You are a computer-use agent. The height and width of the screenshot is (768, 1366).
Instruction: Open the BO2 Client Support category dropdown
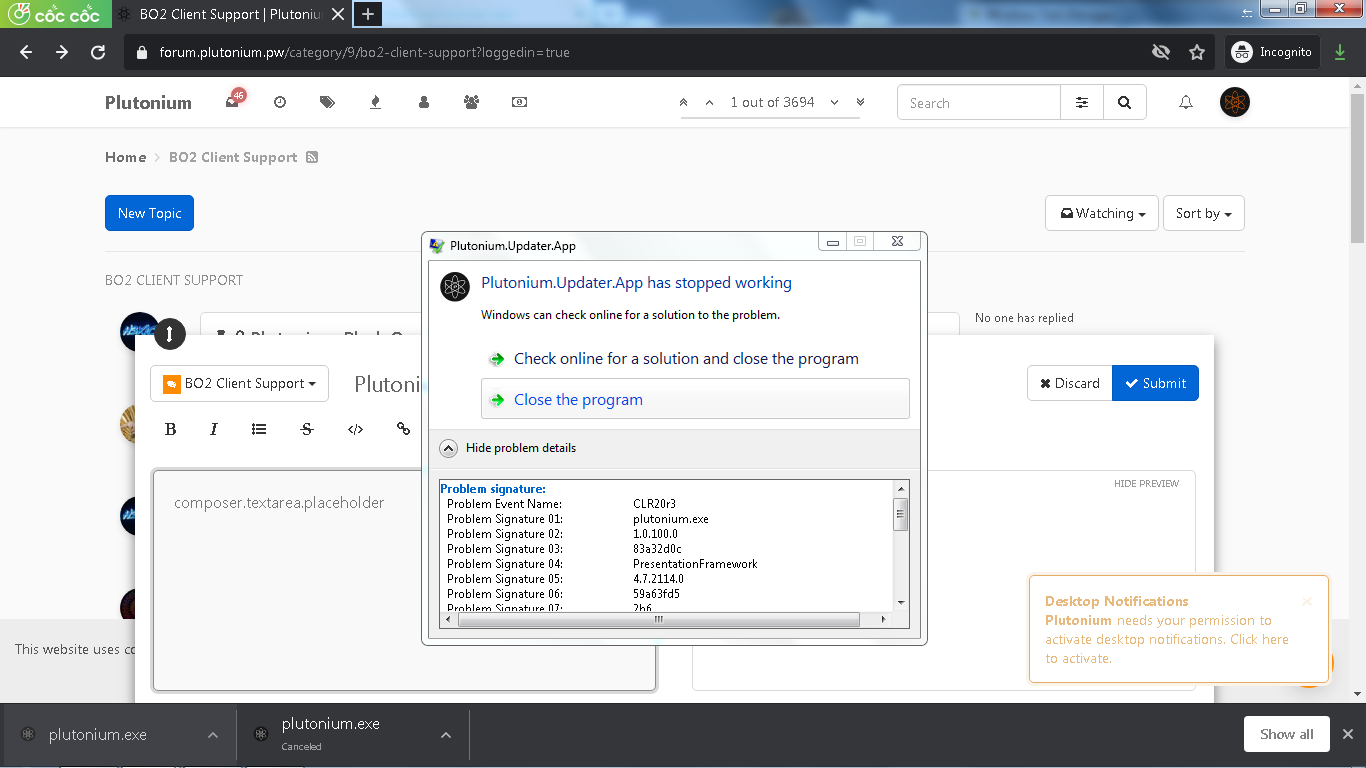click(240, 383)
